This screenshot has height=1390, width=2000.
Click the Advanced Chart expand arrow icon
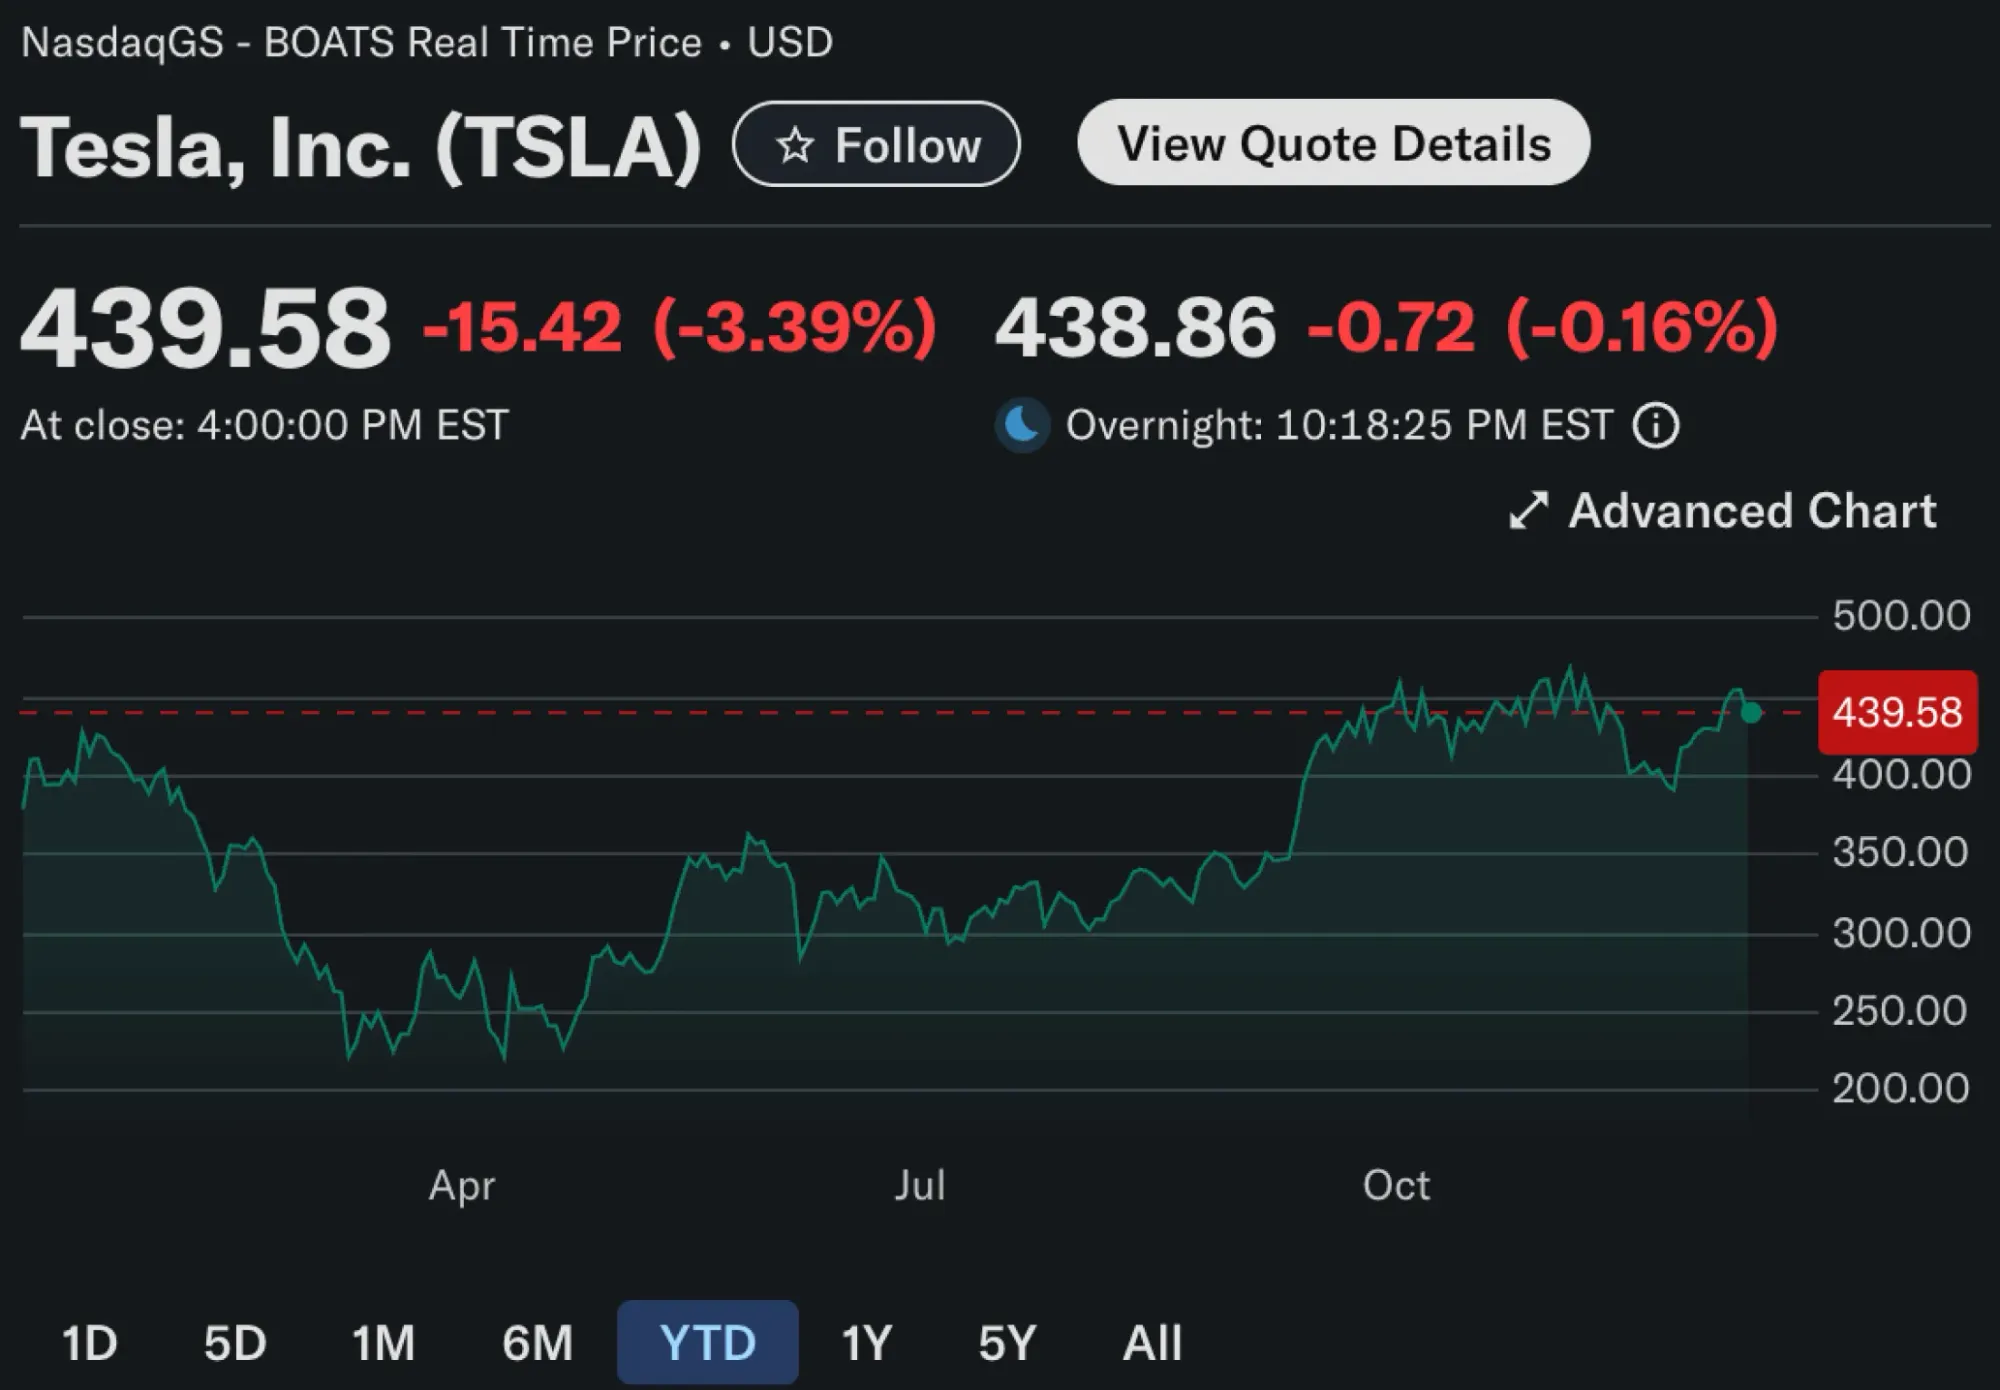1528,511
